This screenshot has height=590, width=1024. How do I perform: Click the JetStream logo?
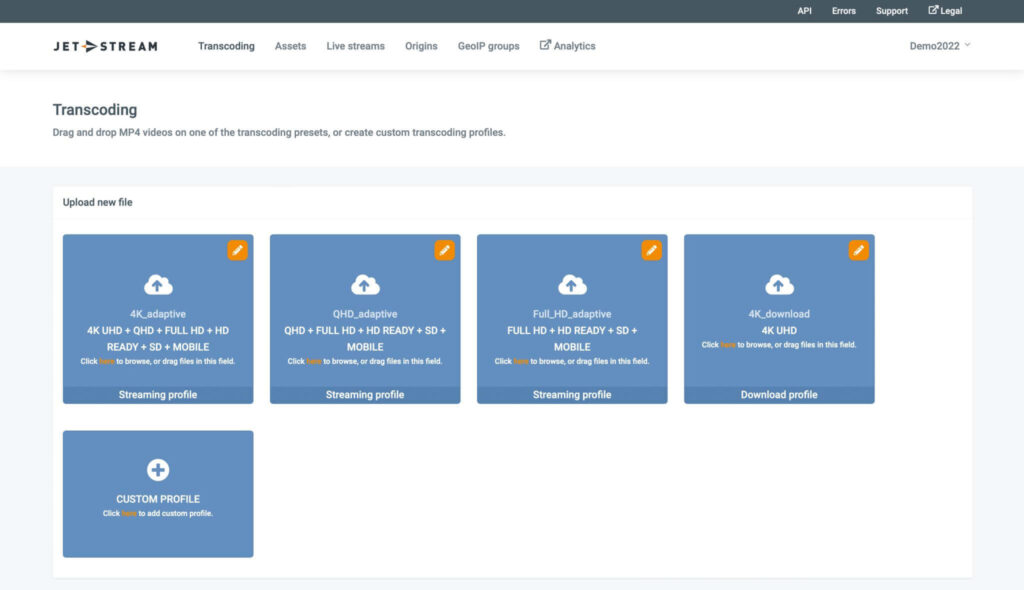click(x=103, y=45)
